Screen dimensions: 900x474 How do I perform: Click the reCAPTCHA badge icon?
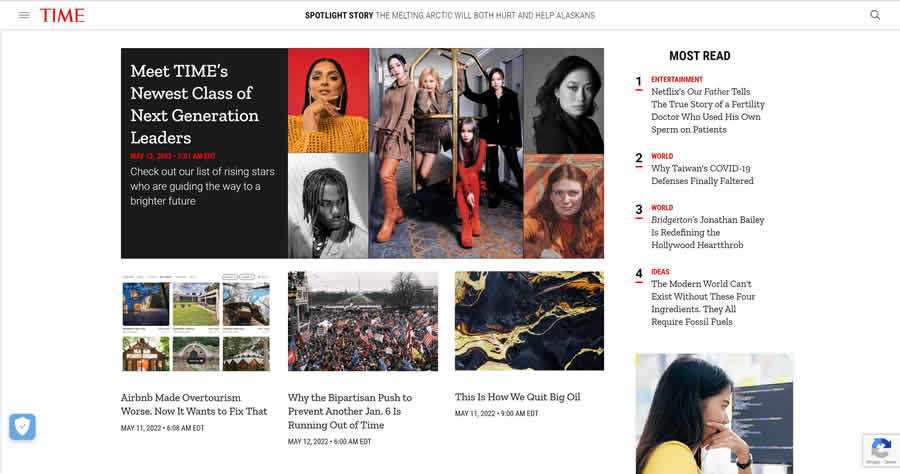pyautogui.click(x=880, y=449)
